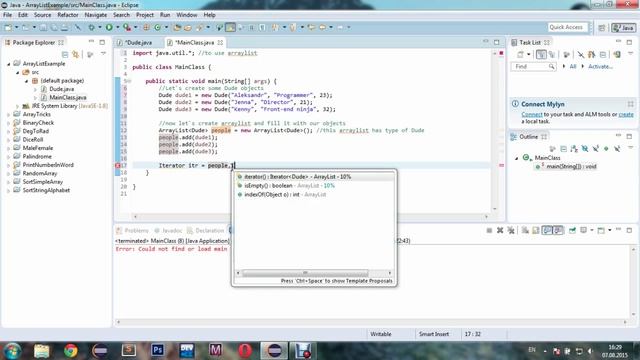Open File Explorer from the taskbar

pos(41,350)
